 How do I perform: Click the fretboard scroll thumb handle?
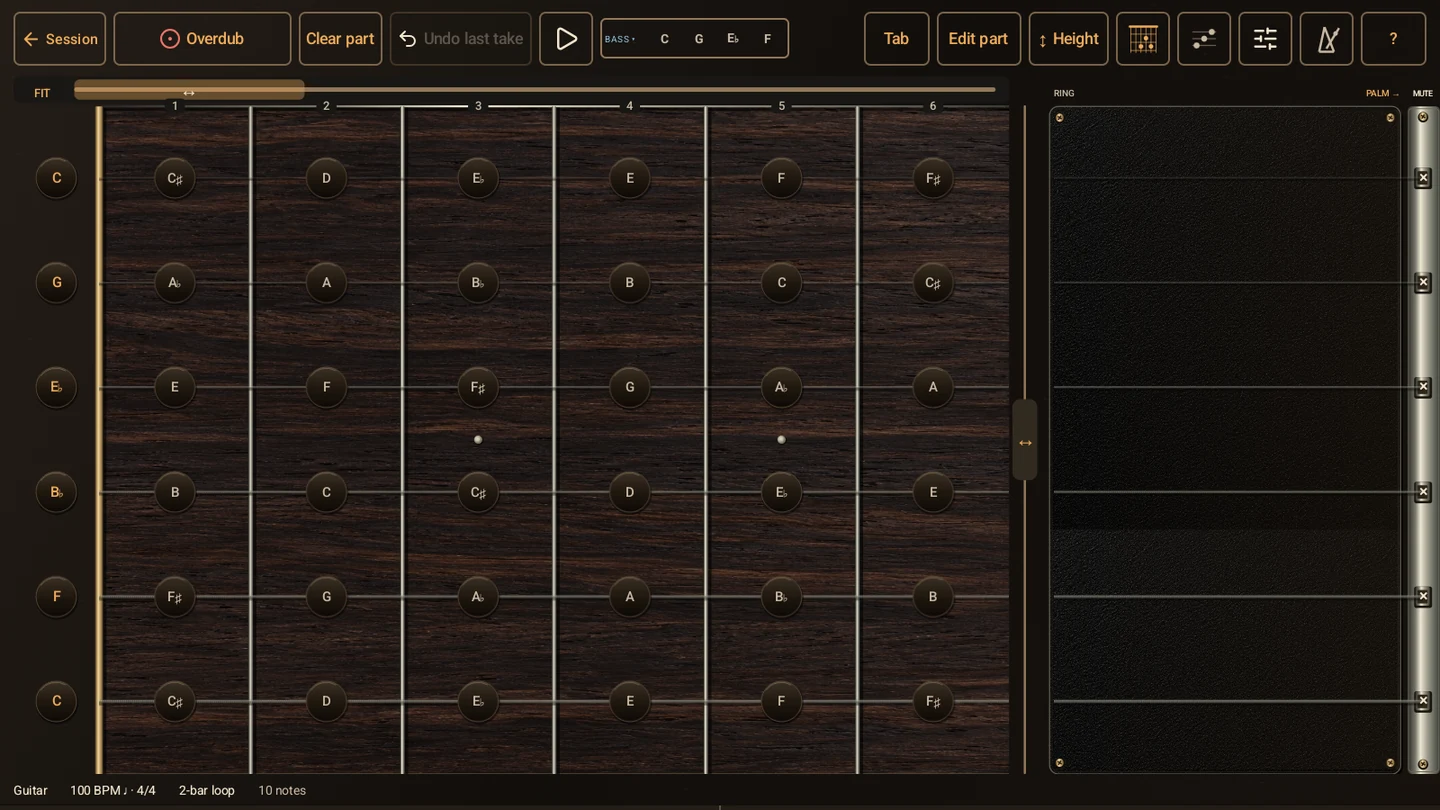point(189,90)
